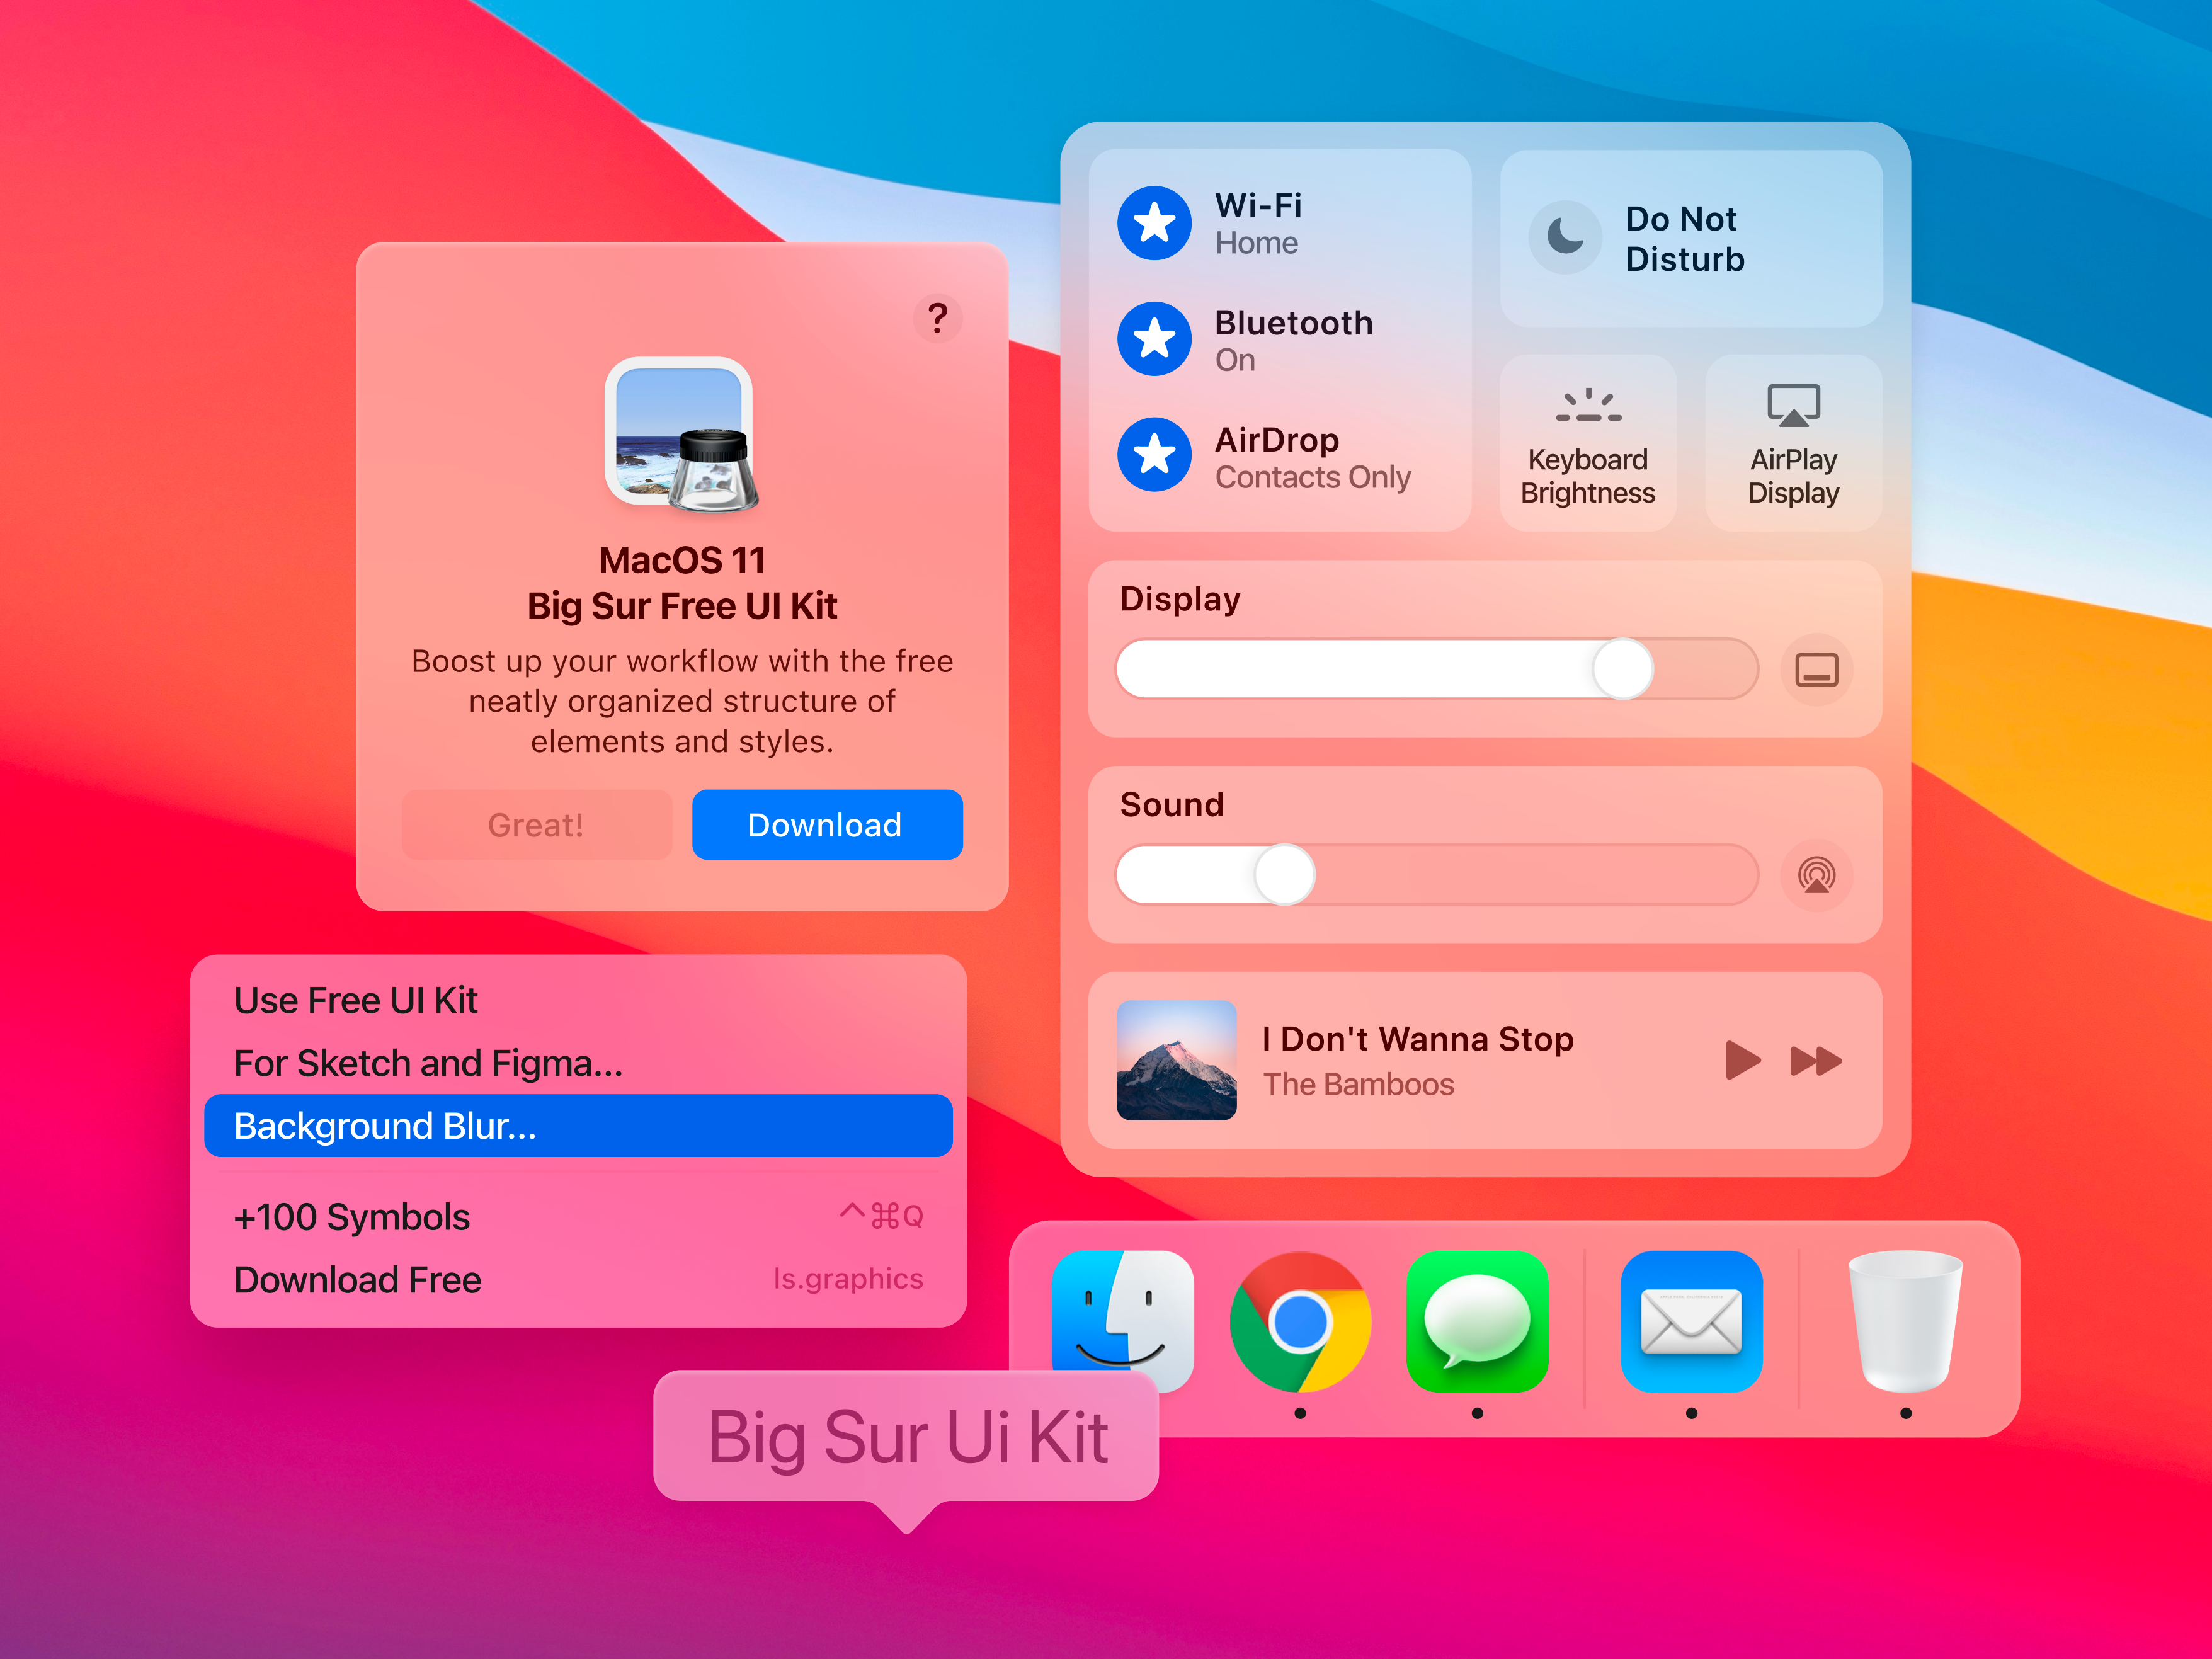
Task: Click the display icon beside brightness slider
Action: coord(1816,669)
